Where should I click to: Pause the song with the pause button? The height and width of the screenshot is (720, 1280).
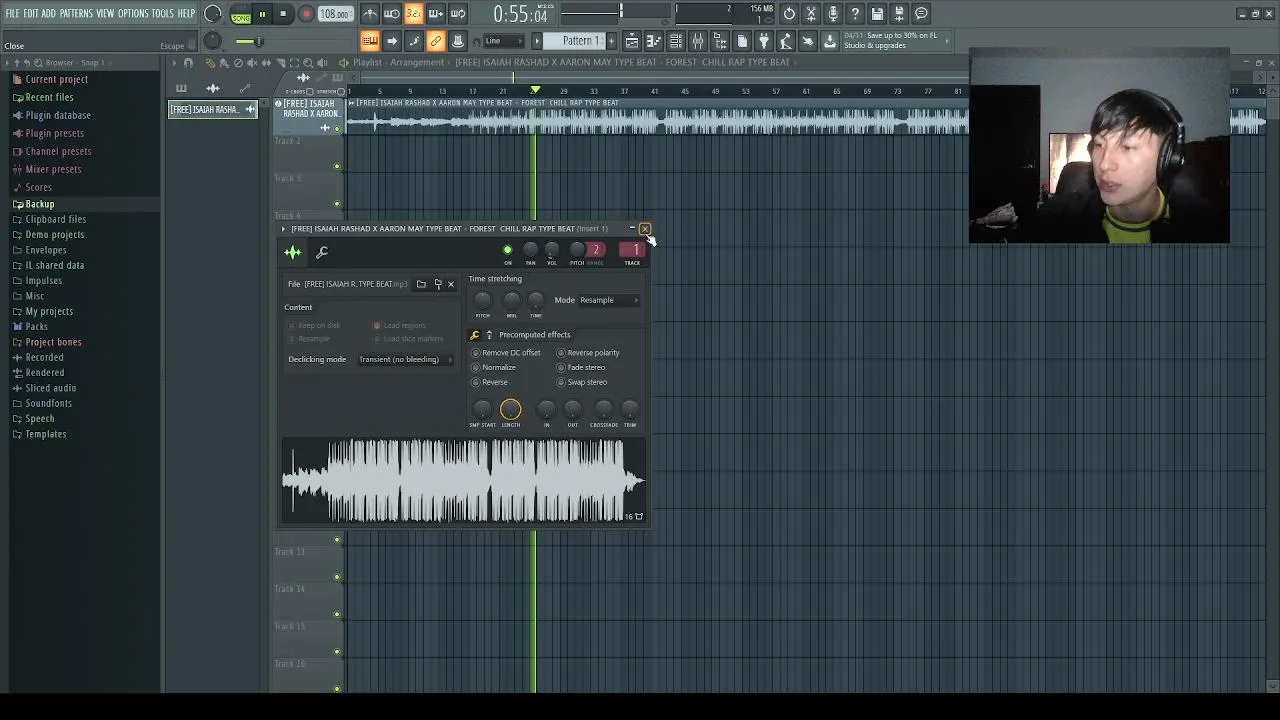click(x=262, y=14)
